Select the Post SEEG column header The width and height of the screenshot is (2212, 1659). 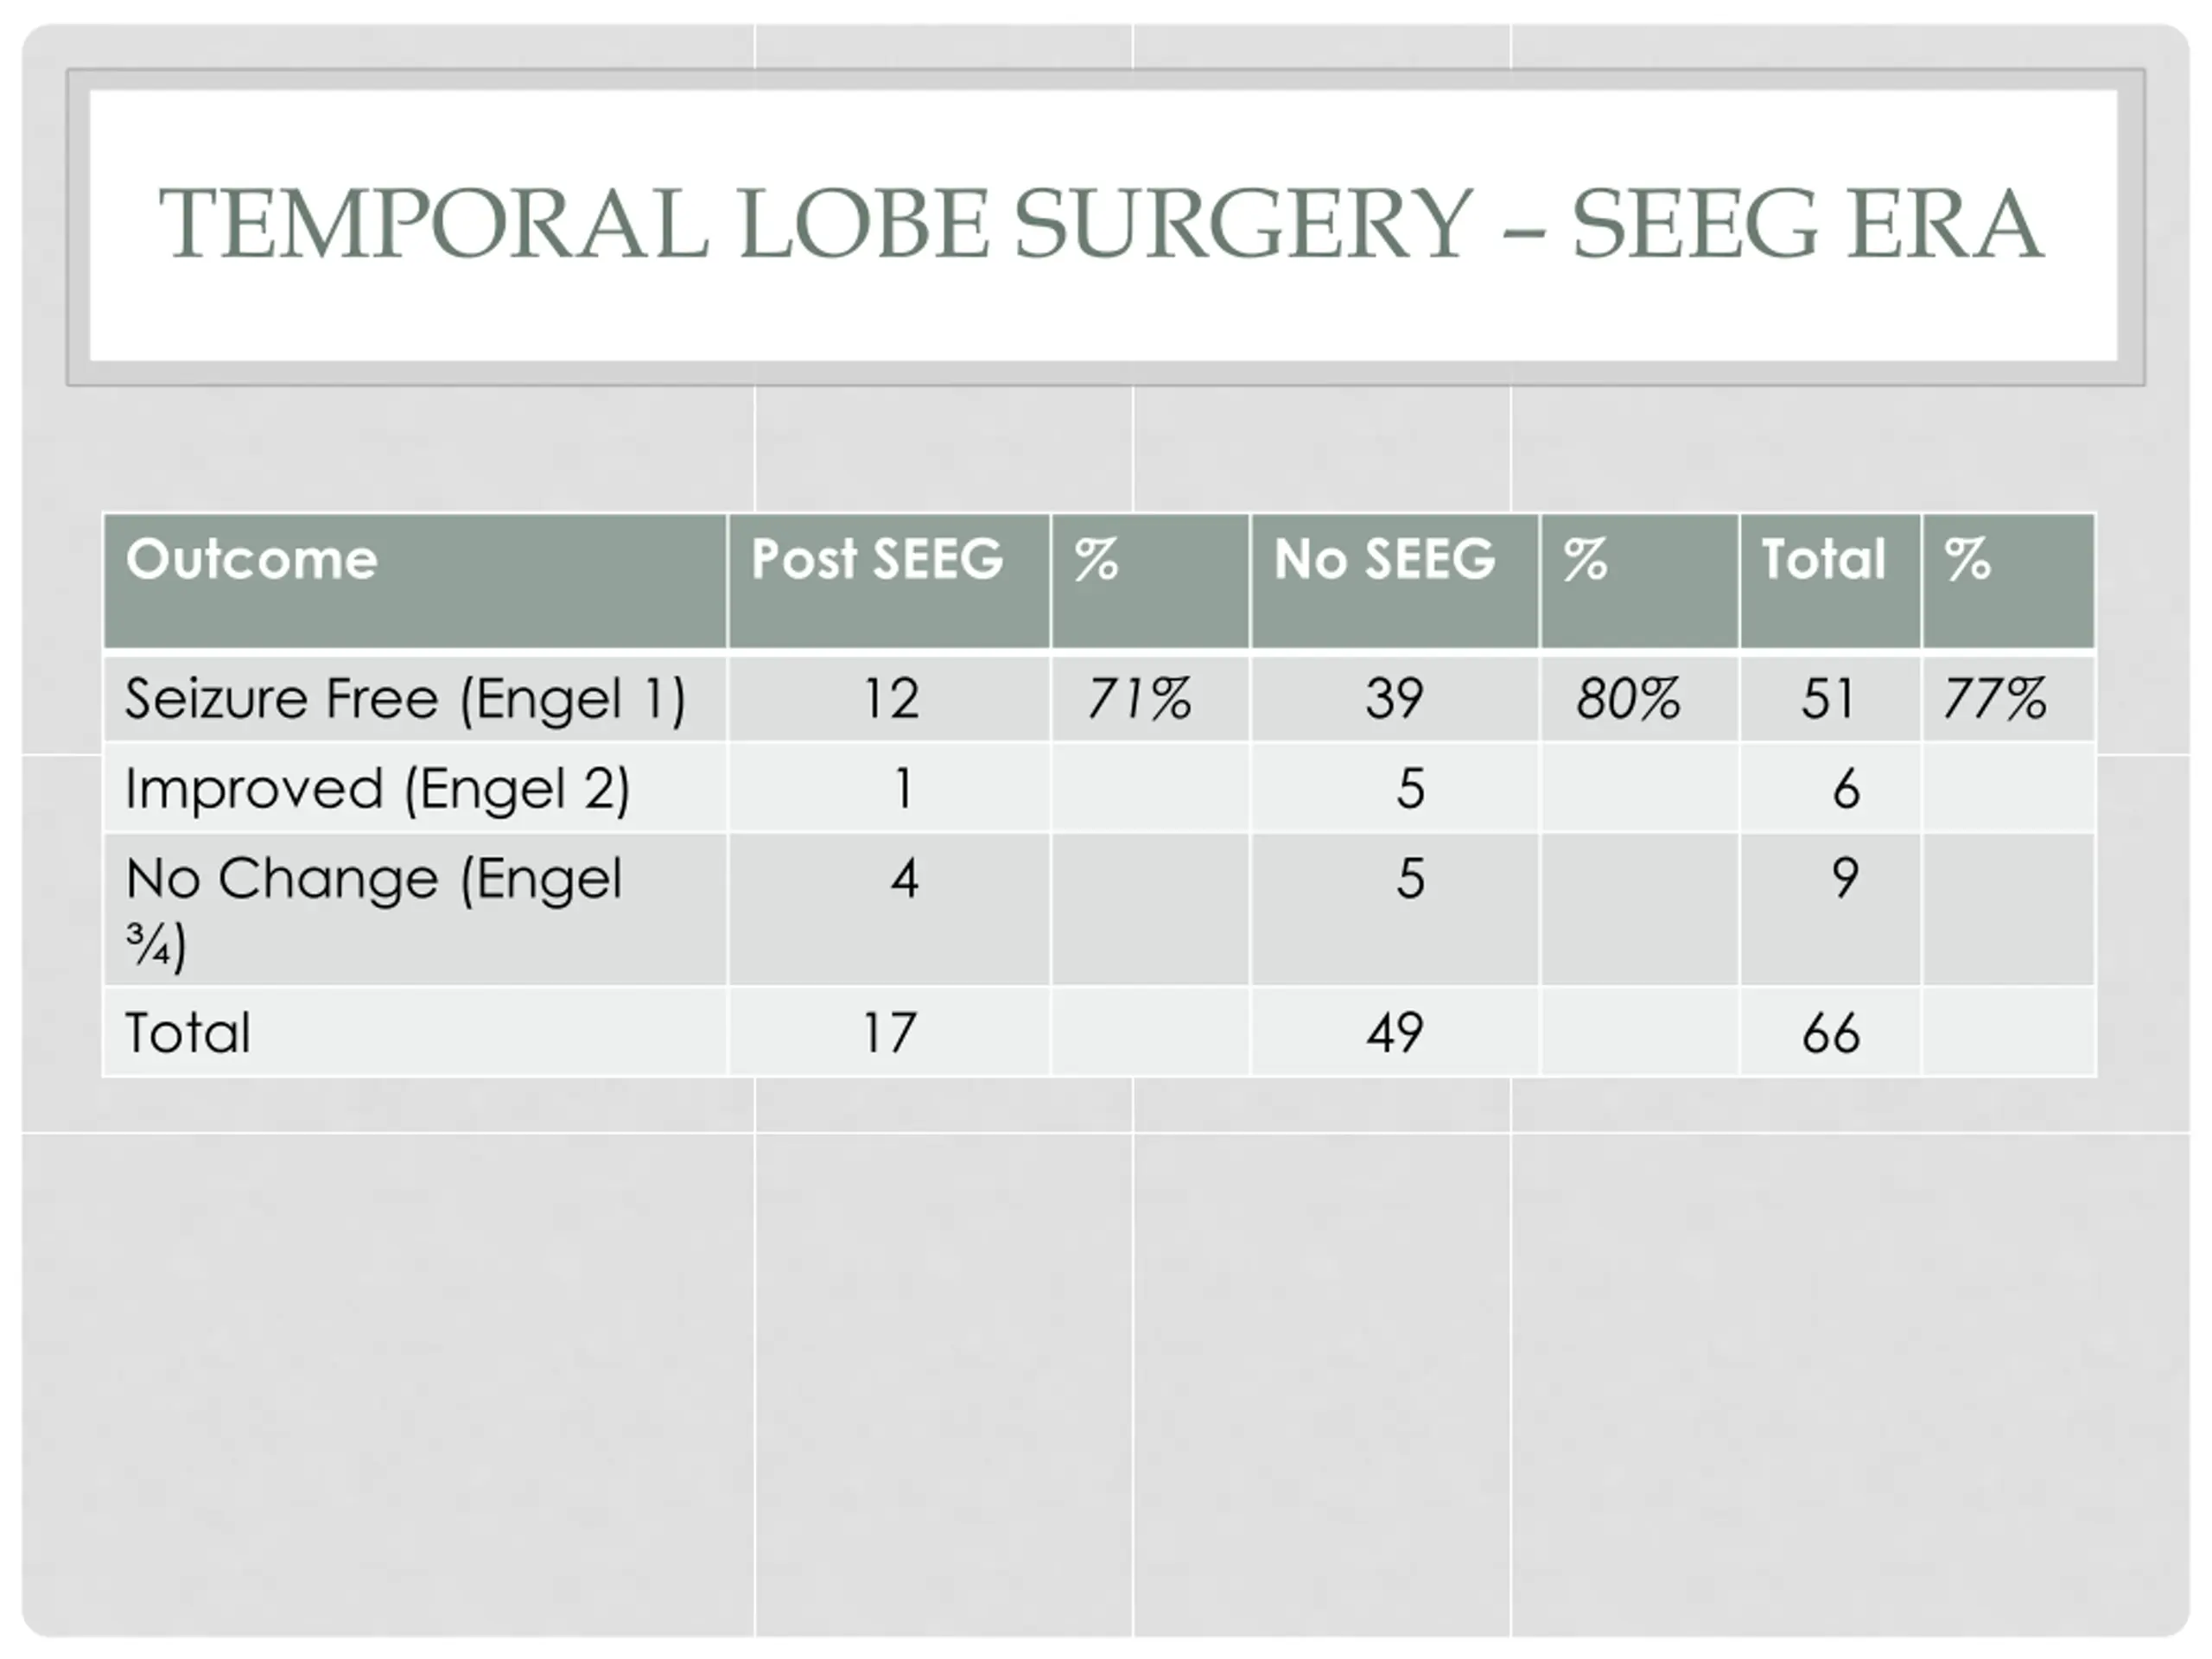coord(889,581)
